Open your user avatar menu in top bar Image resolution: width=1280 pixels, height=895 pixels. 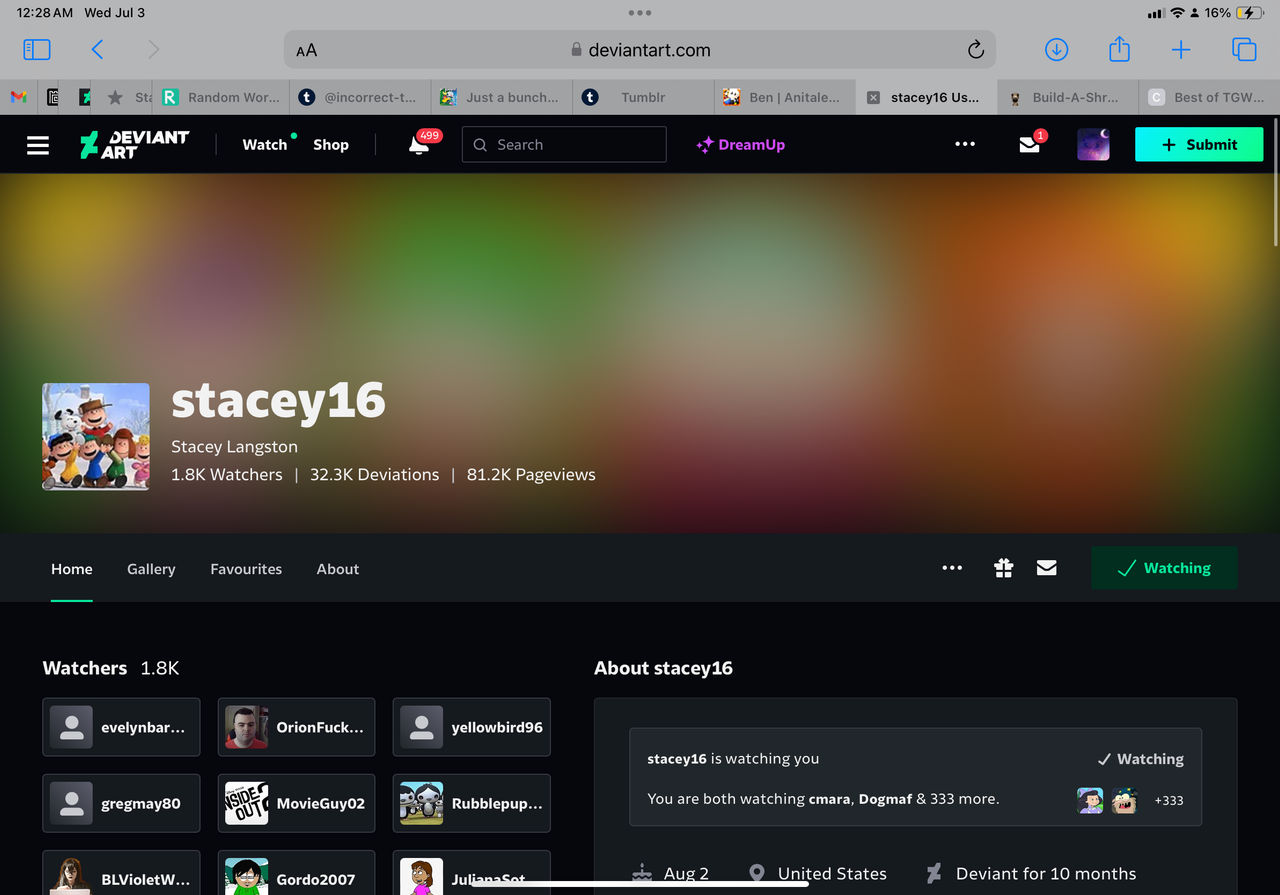(1093, 144)
